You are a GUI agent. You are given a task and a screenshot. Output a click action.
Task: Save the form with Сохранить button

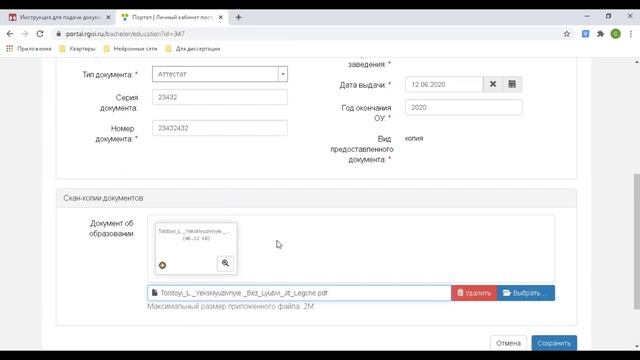point(554,343)
